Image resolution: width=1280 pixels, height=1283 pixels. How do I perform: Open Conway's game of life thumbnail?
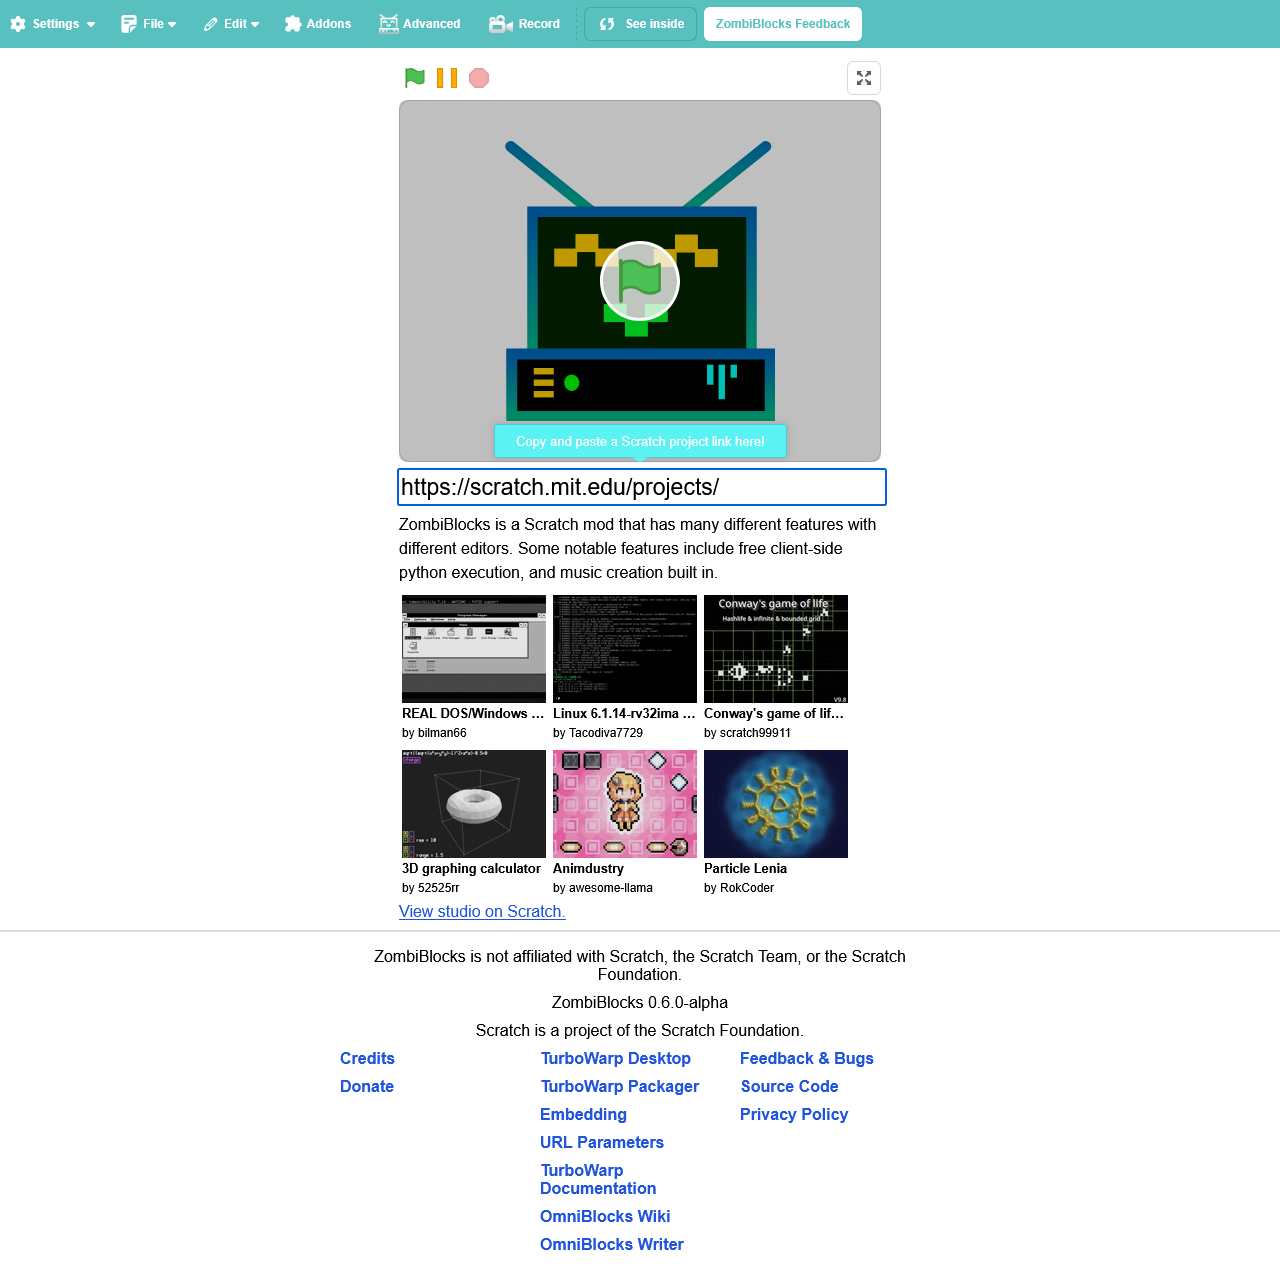point(776,649)
